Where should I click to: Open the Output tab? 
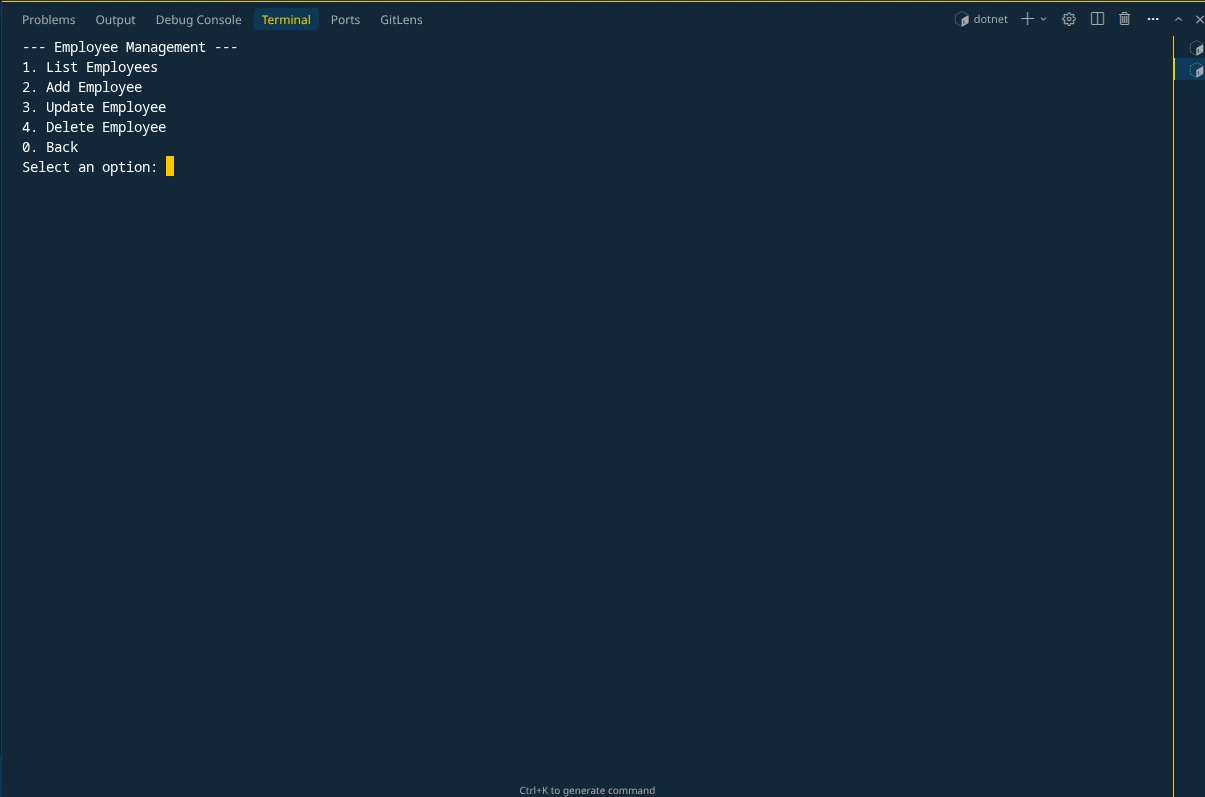pos(115,19)
